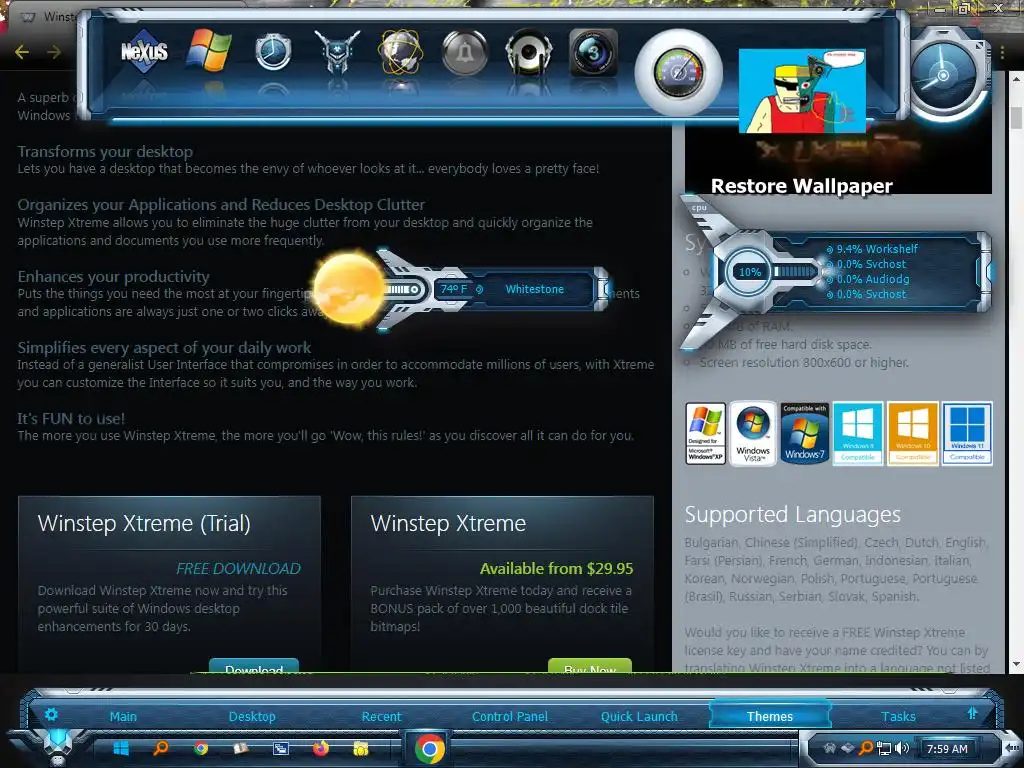Click the blue Windows 8 compatible badge
This screenshot has width=1024, height=768.
(x=857, y=434)
